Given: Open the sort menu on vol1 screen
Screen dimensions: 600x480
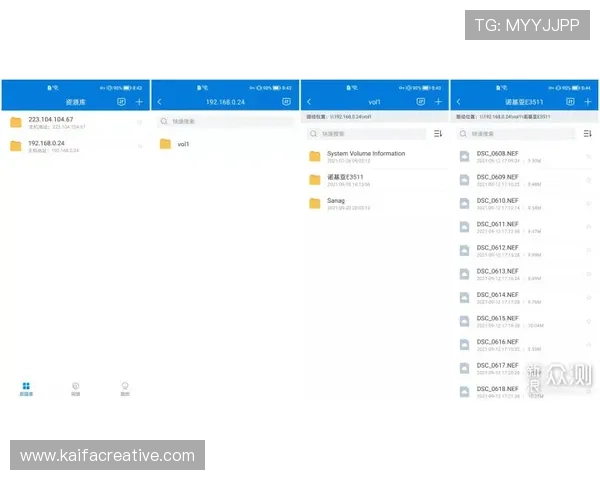Looking at the screenshot, I should pyautogui.click(x=438, y=134).
